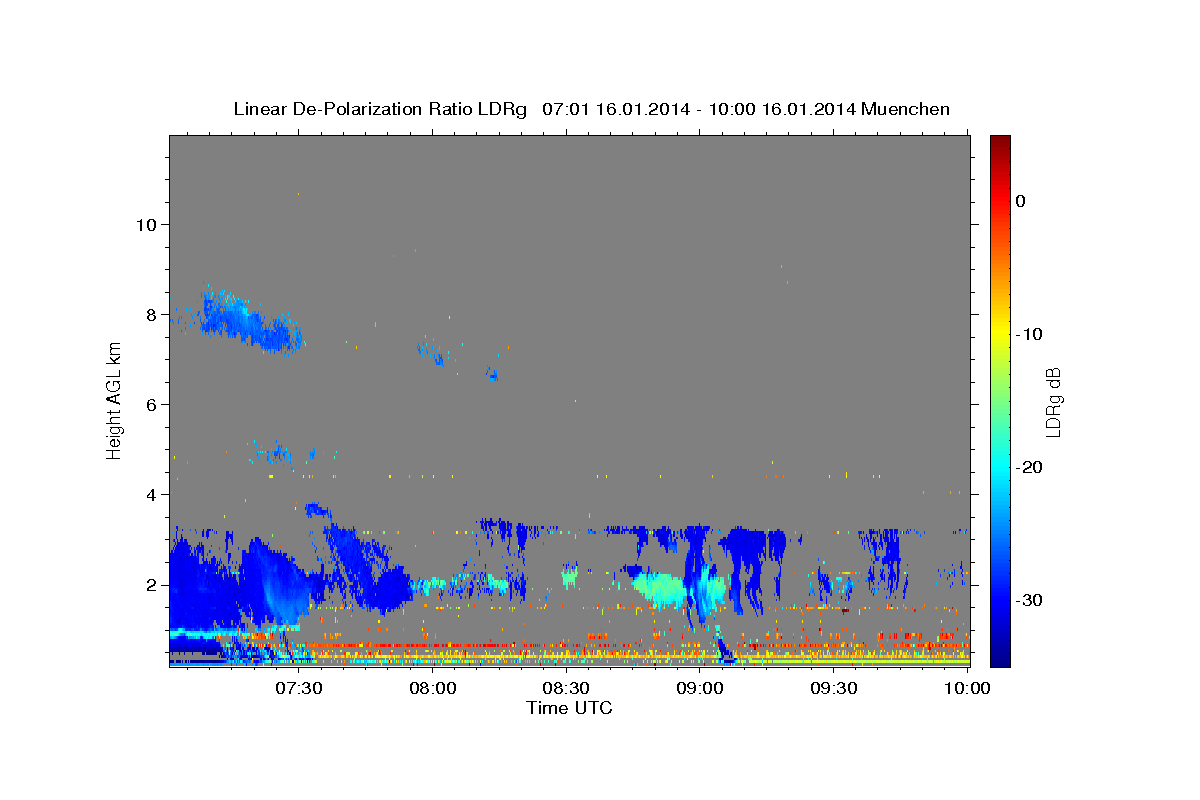Click the cyan patch just before 09:00
The width and height of the screenshot is (1200, 800).
(660, 588)
